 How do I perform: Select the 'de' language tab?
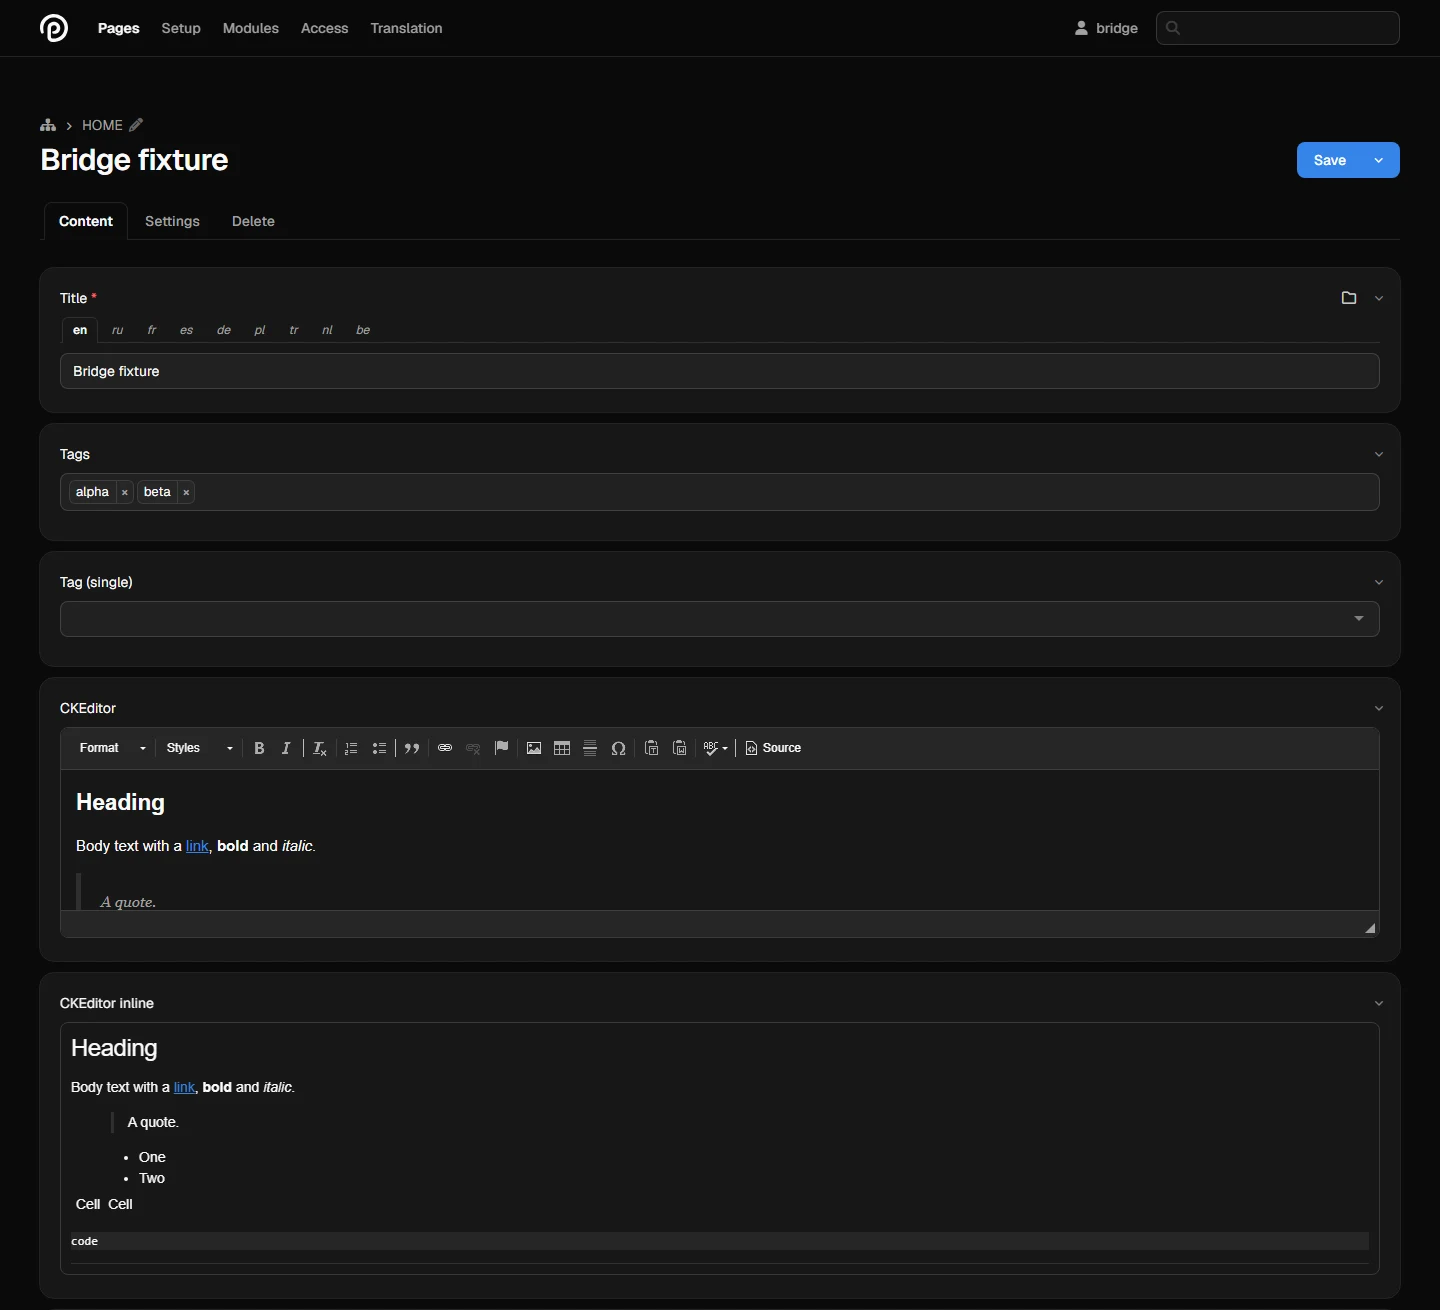[x=224, y=330]
